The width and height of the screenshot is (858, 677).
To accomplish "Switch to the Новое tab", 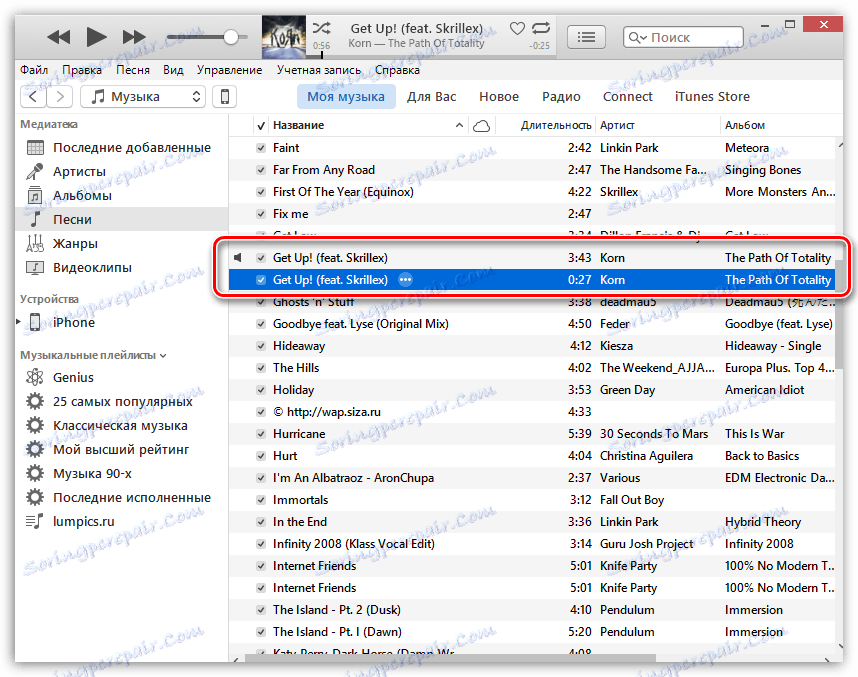I will [498, 97].
